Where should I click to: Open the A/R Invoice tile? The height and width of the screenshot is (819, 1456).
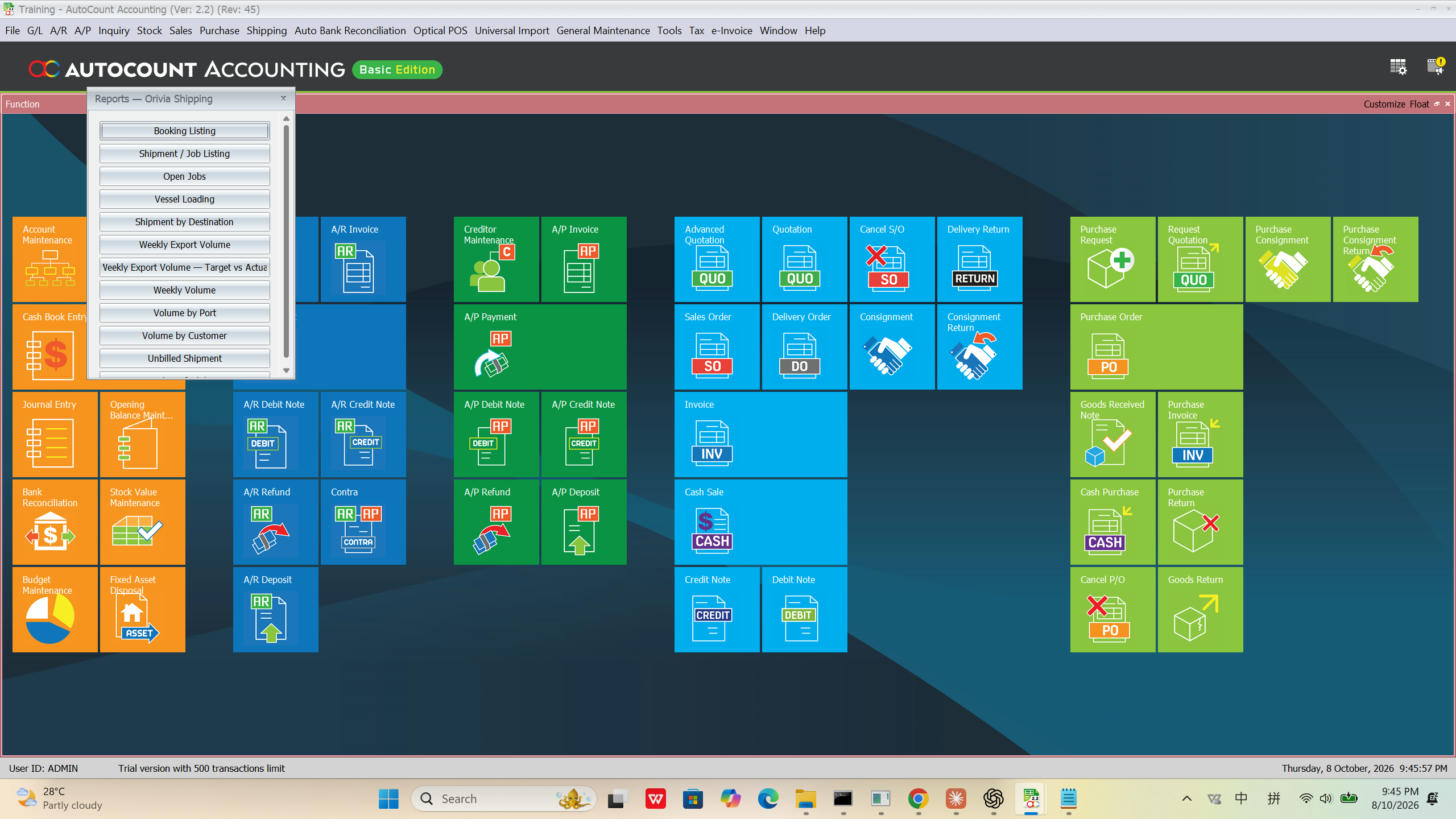click(363, 259)
